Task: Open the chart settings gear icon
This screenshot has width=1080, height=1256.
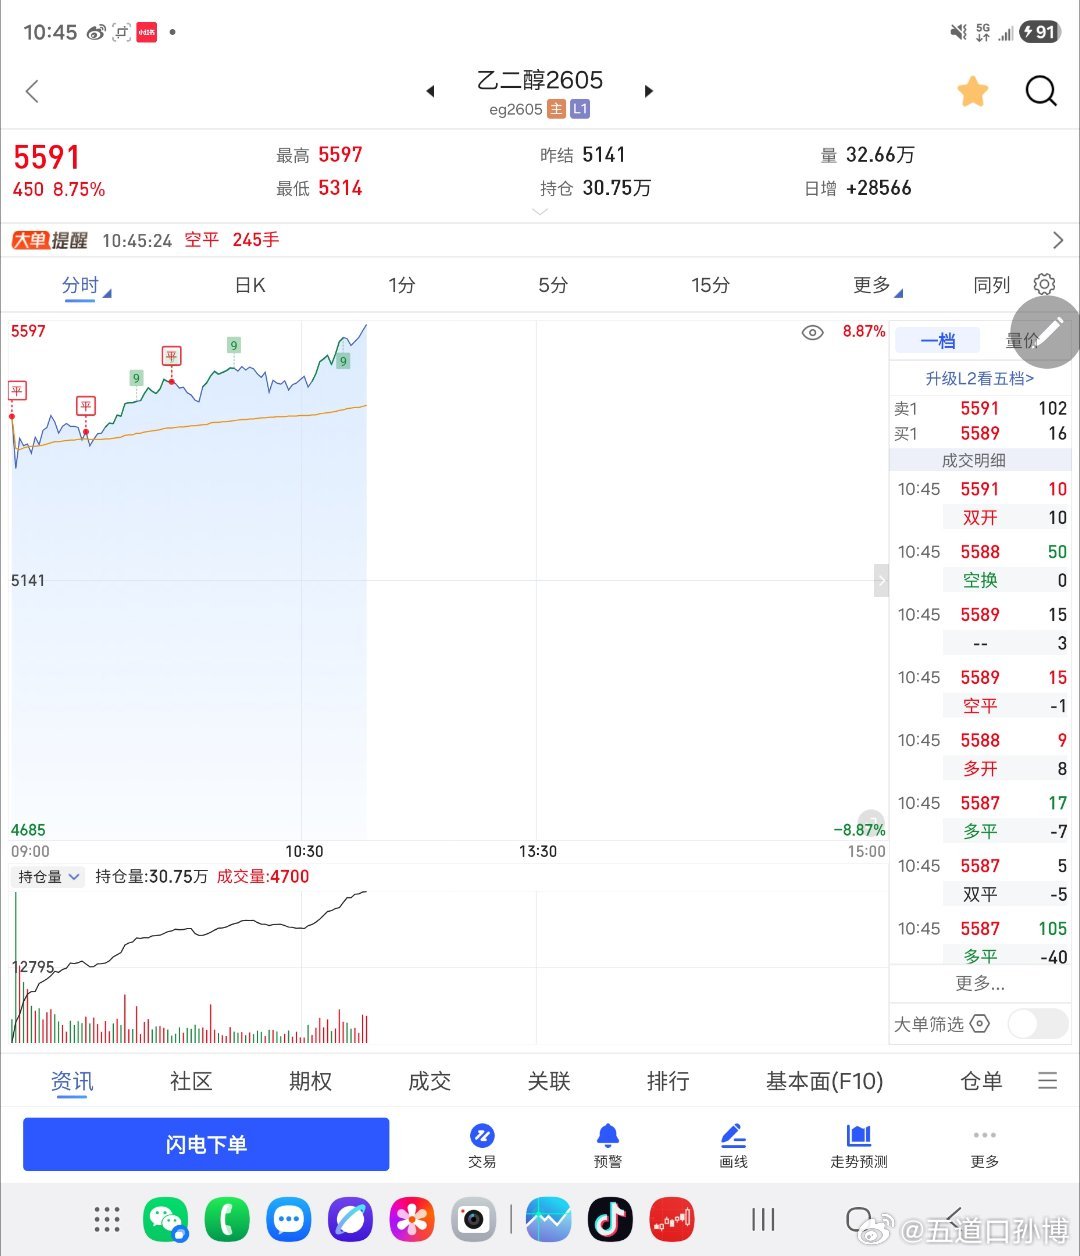Action: pos(1044,284)
